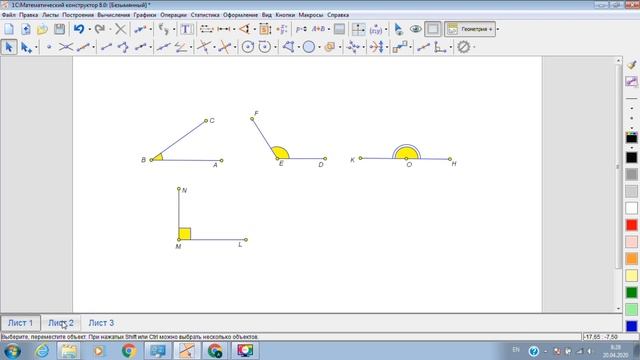Viewport: 640px width, 360px height.
Task: Switch to the Лист 2 tab
Action: coord(61,323)
